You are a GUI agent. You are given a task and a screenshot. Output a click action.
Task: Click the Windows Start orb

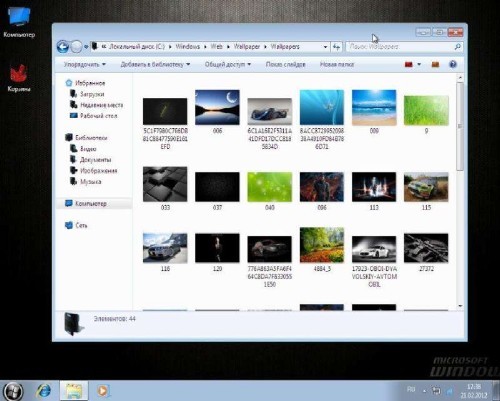click(x=13, y=391)
